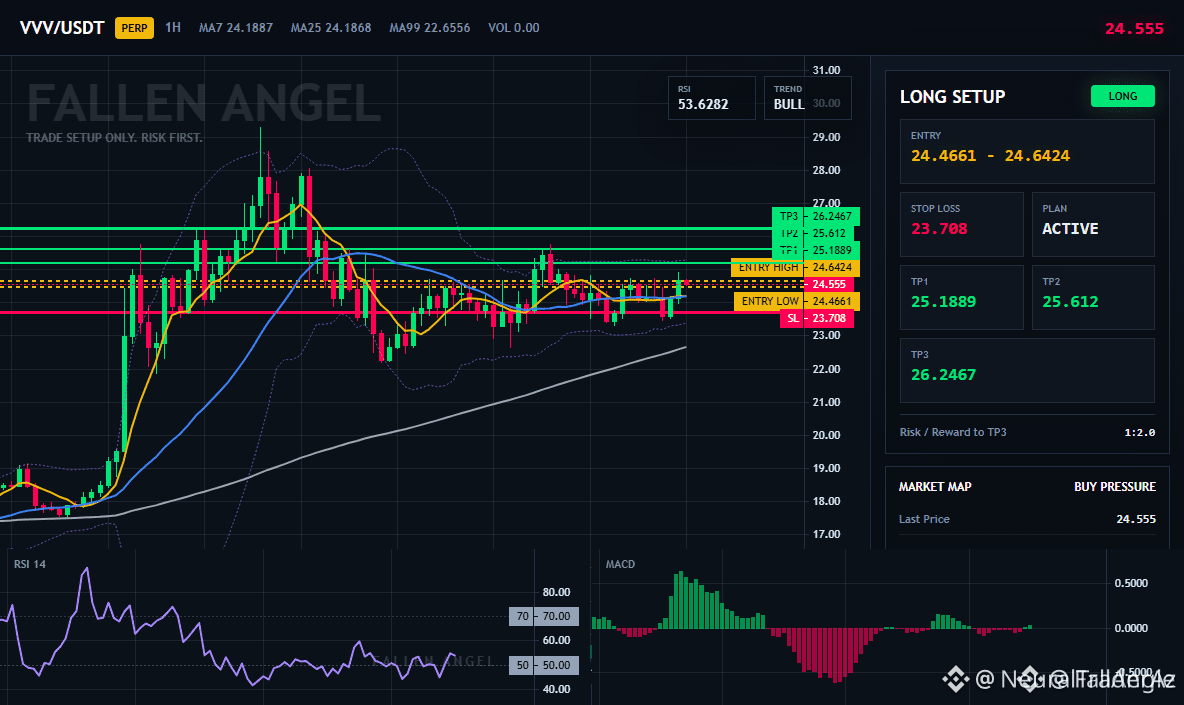Click the MA7 24.1887 indicator label
1184x705 pixels.
pos(236,28)
